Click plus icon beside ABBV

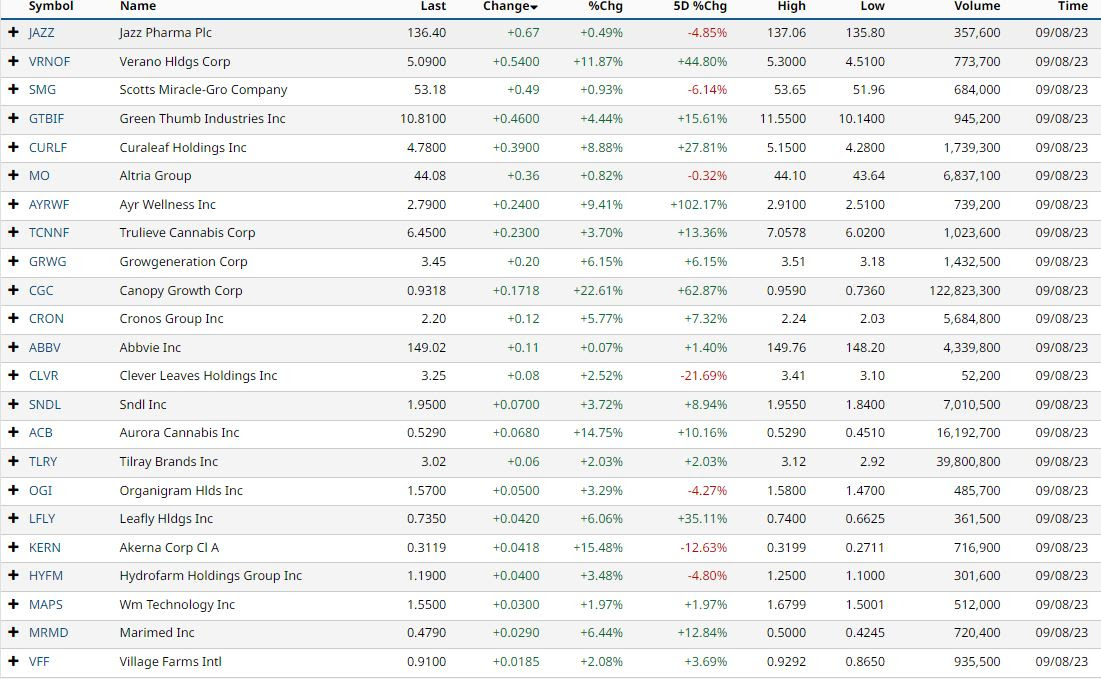[13, 346]
